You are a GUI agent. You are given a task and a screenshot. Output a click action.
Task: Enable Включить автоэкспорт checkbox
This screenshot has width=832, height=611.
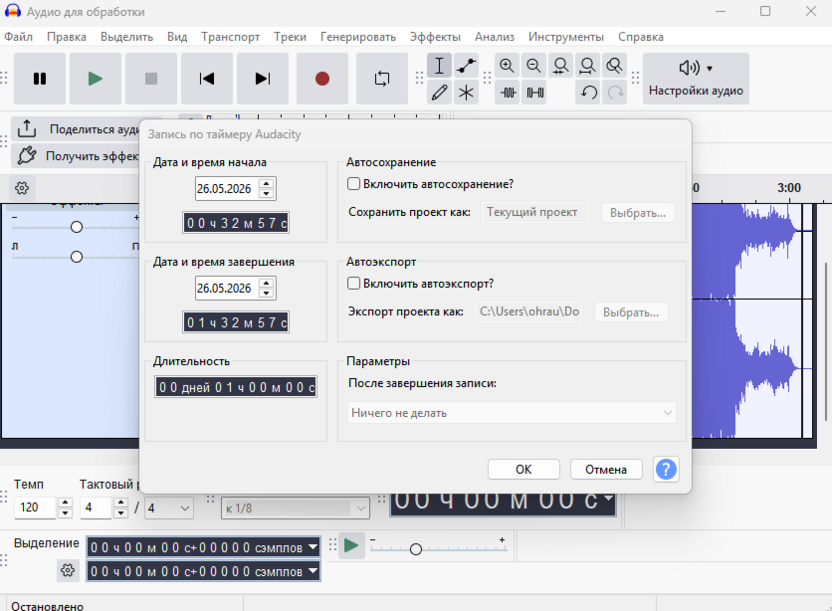tap(353, 283)
